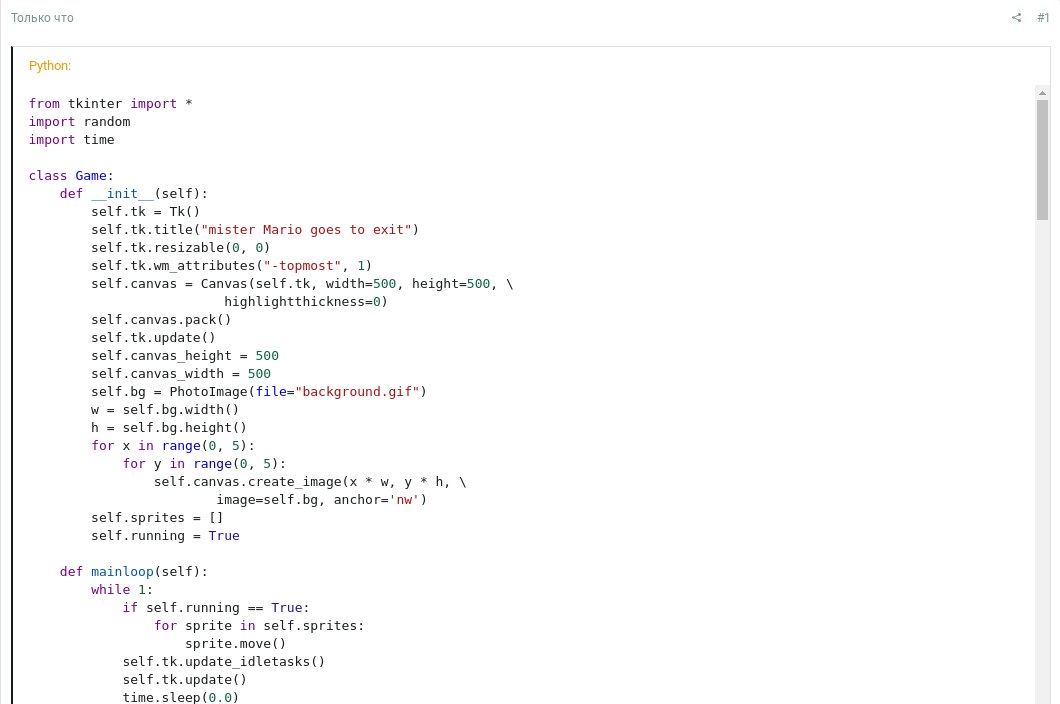This screenshot has width=1060, height=704.
Task: Click the "self.tk.update_idletasks()" line
Action: [x=224, y=661]
